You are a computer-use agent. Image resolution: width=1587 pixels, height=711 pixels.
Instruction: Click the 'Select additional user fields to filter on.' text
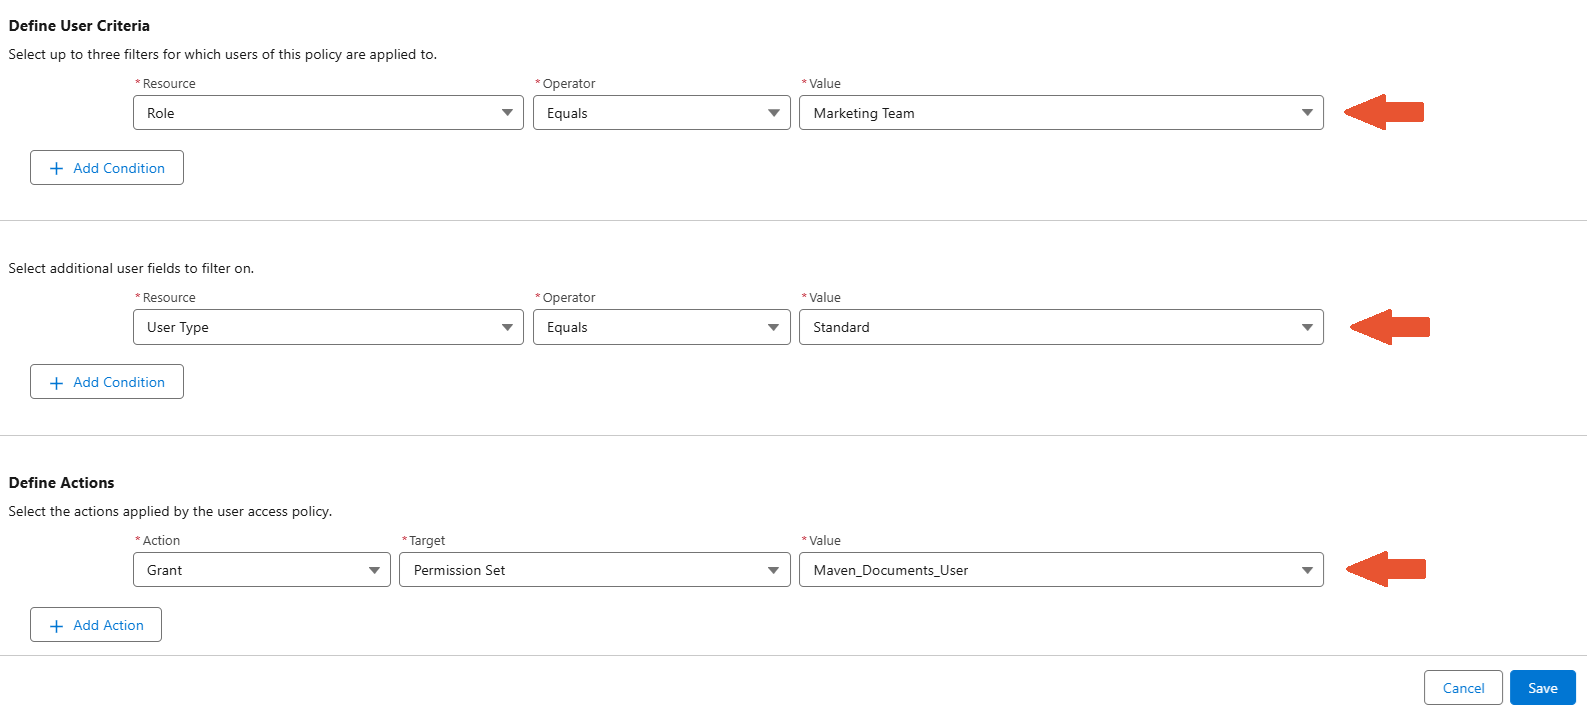131,268
